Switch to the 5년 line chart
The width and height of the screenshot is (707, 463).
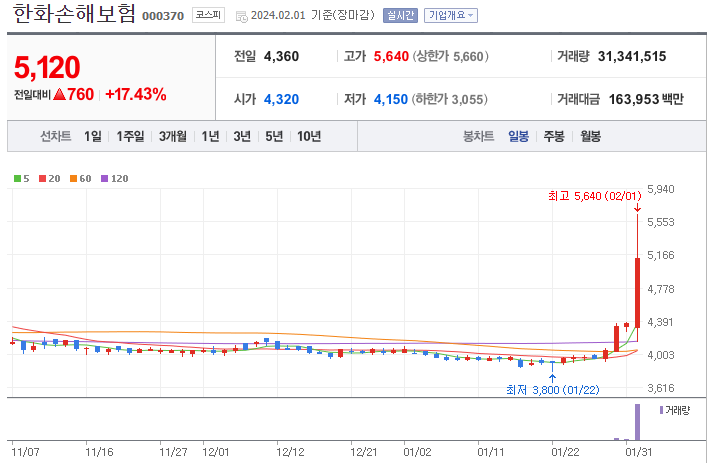[x=274, y=136]
